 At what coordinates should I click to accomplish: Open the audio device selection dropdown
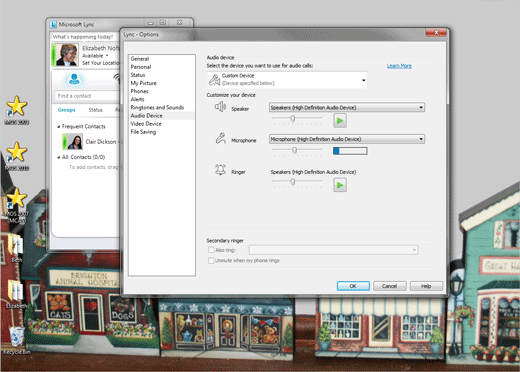363,80
